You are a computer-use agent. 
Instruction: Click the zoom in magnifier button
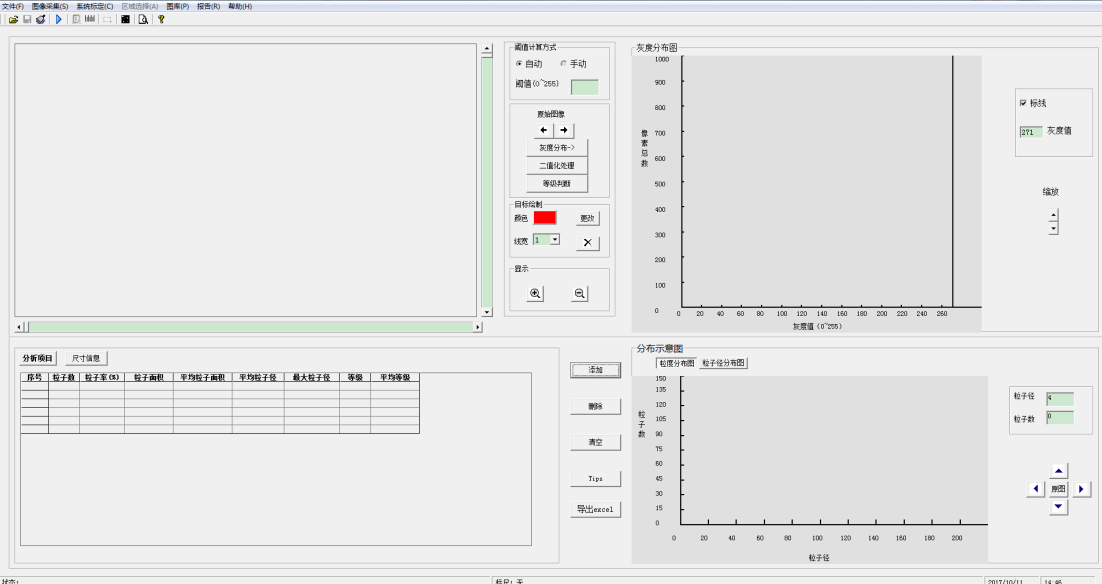(536, 294)
